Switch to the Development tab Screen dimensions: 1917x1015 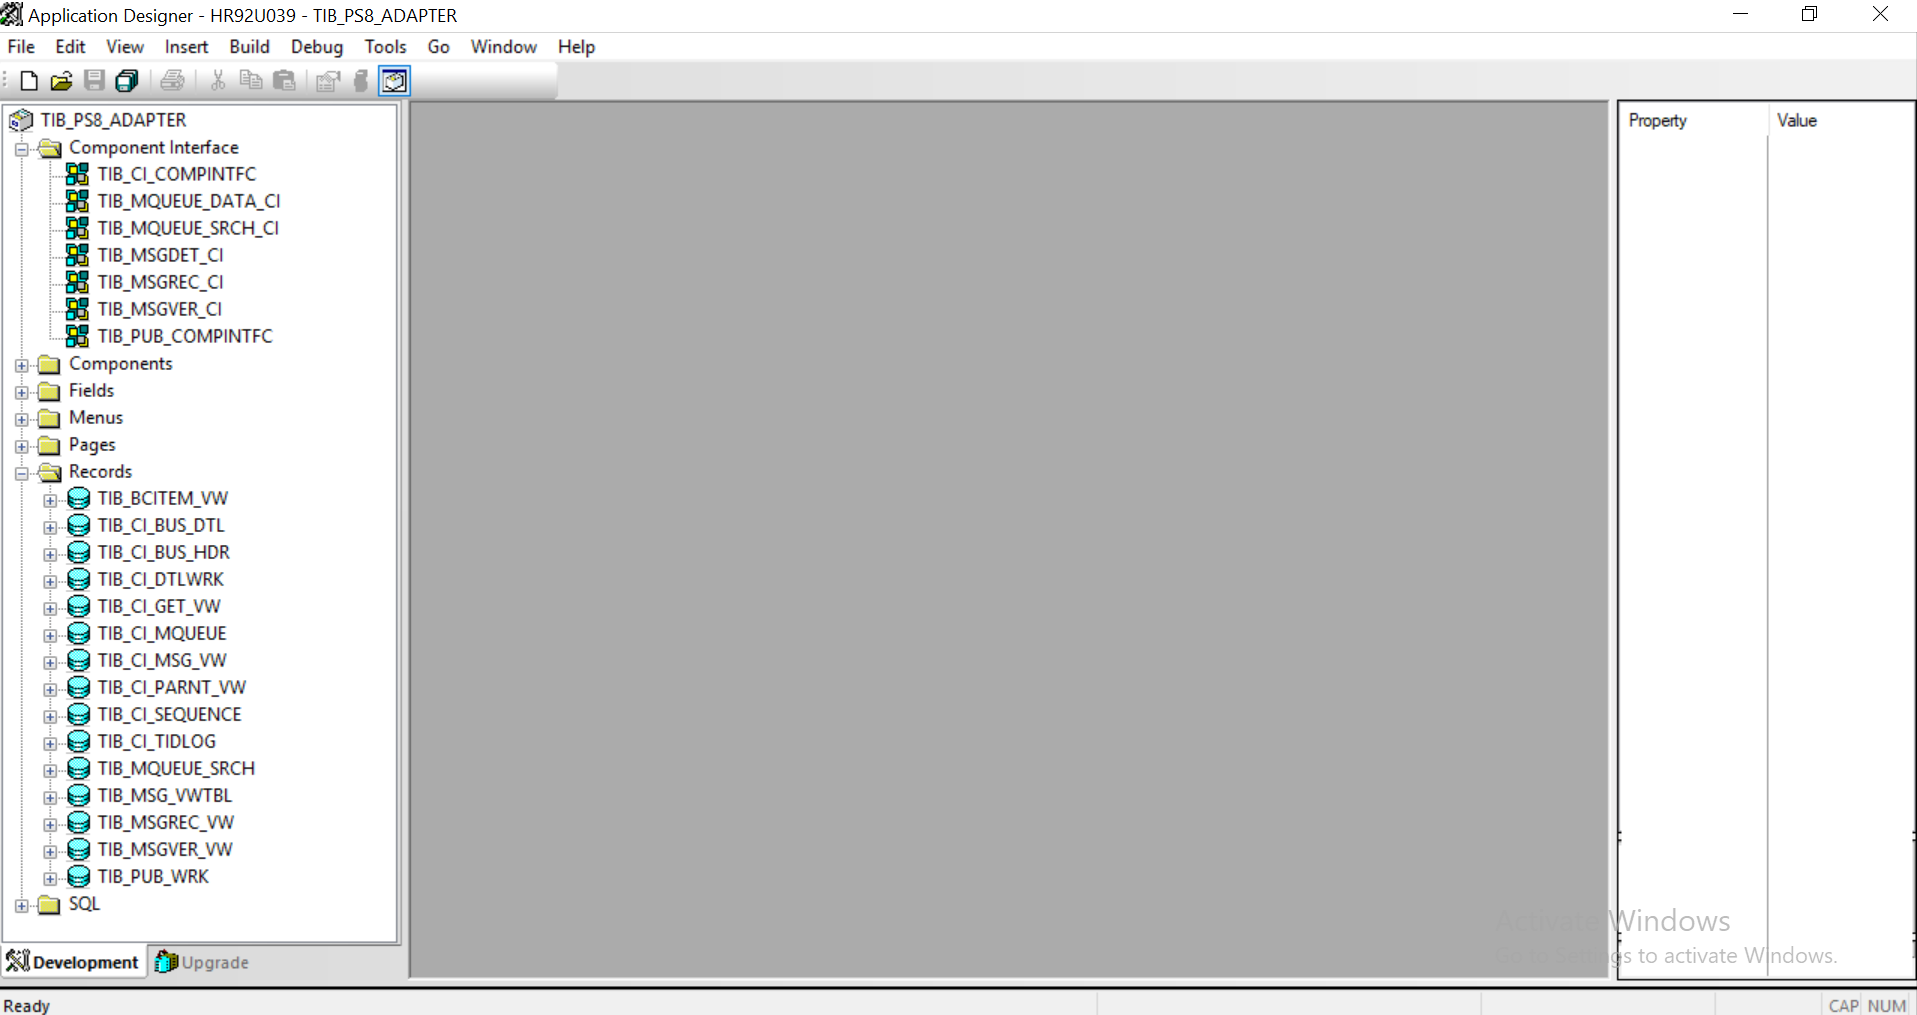pyautogui.click(x=73, y=962)
